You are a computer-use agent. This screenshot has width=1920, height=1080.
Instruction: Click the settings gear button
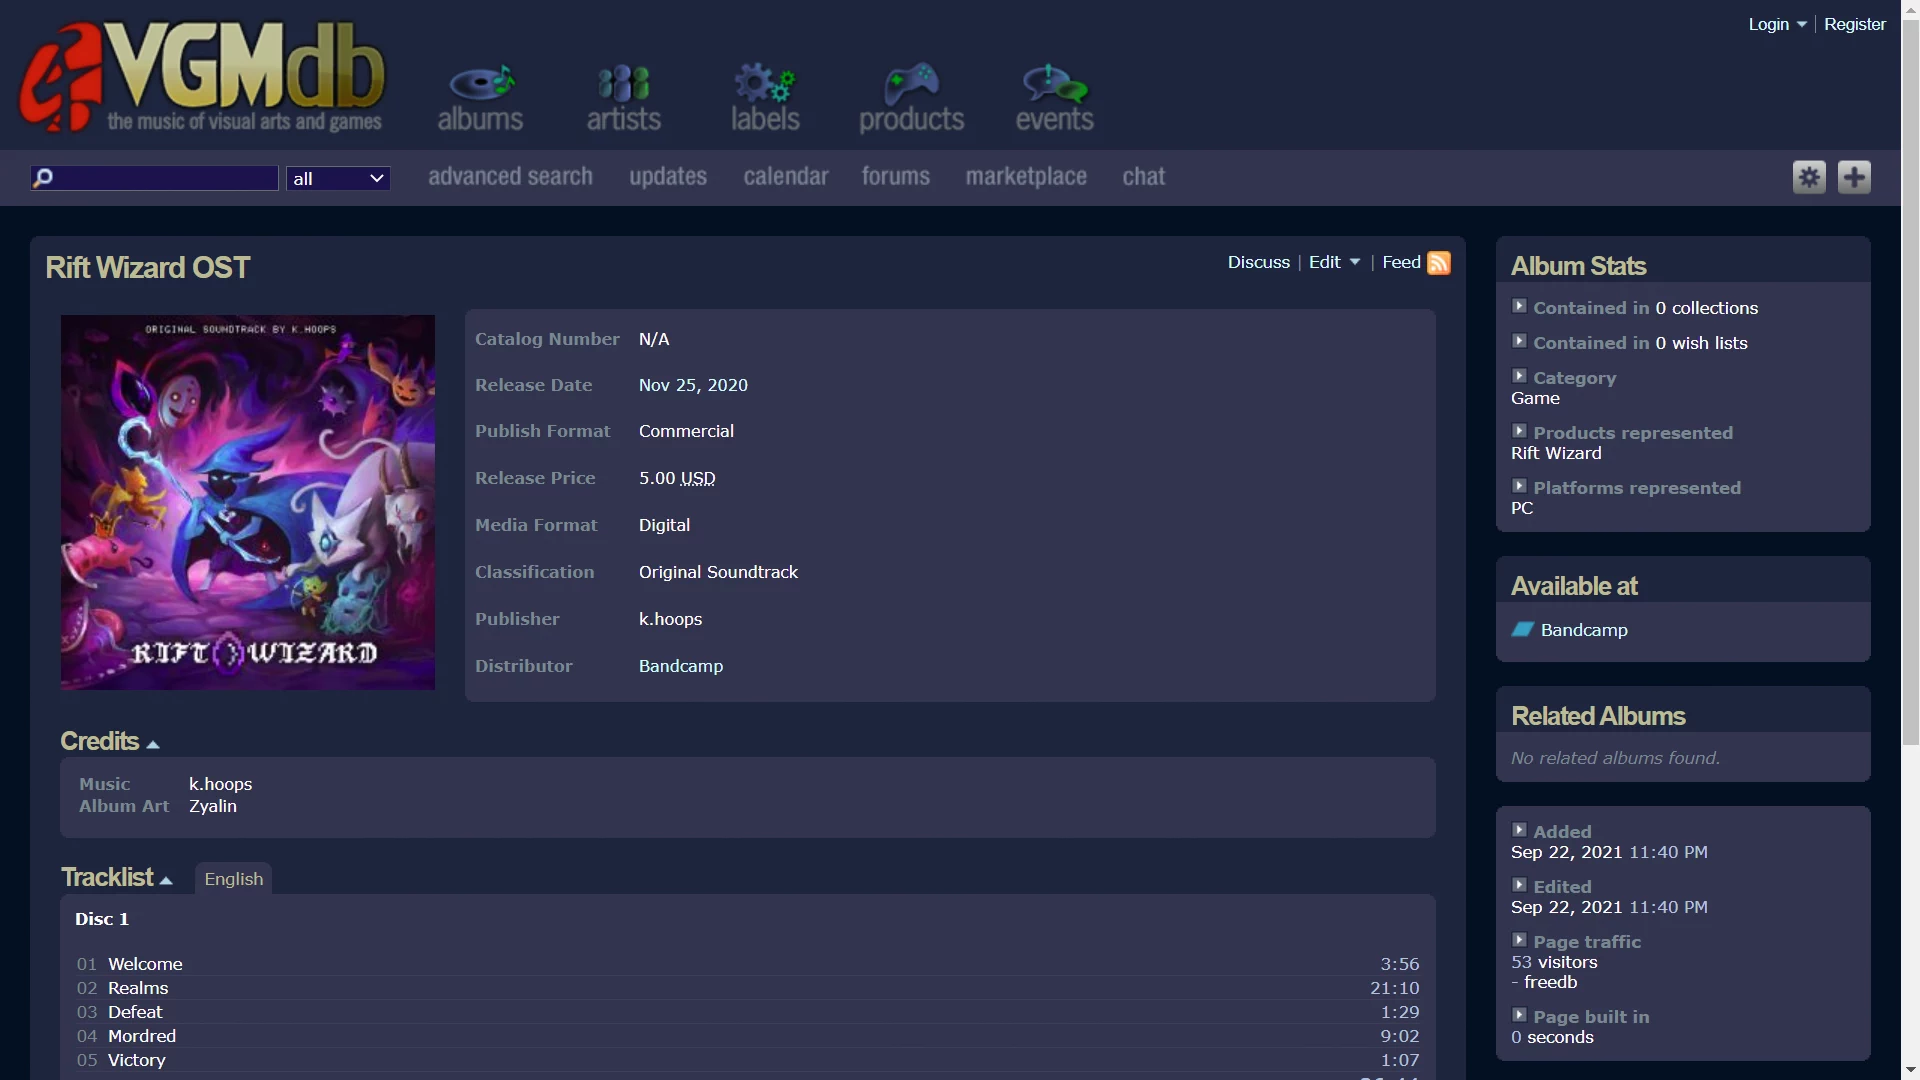[1809, 178]
